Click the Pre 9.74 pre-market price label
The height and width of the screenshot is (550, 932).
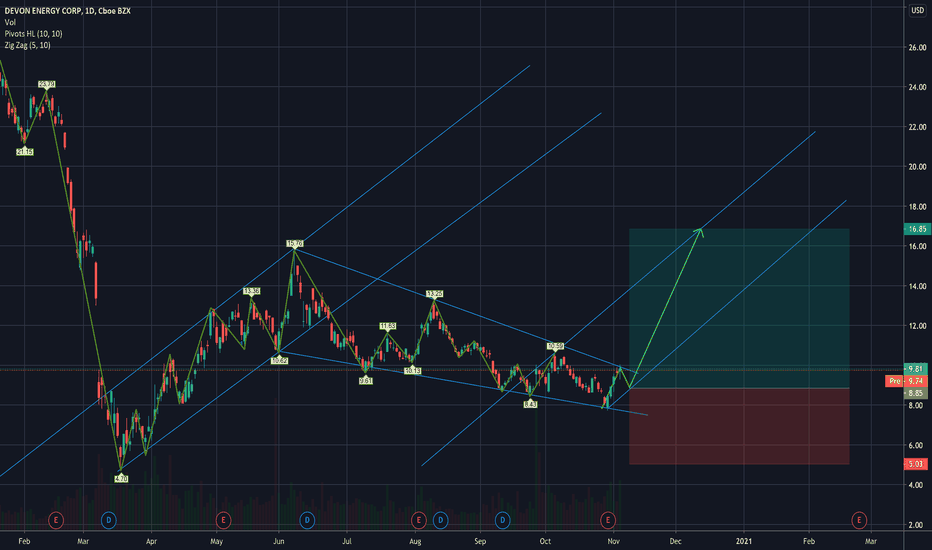(x=907, y=381)
